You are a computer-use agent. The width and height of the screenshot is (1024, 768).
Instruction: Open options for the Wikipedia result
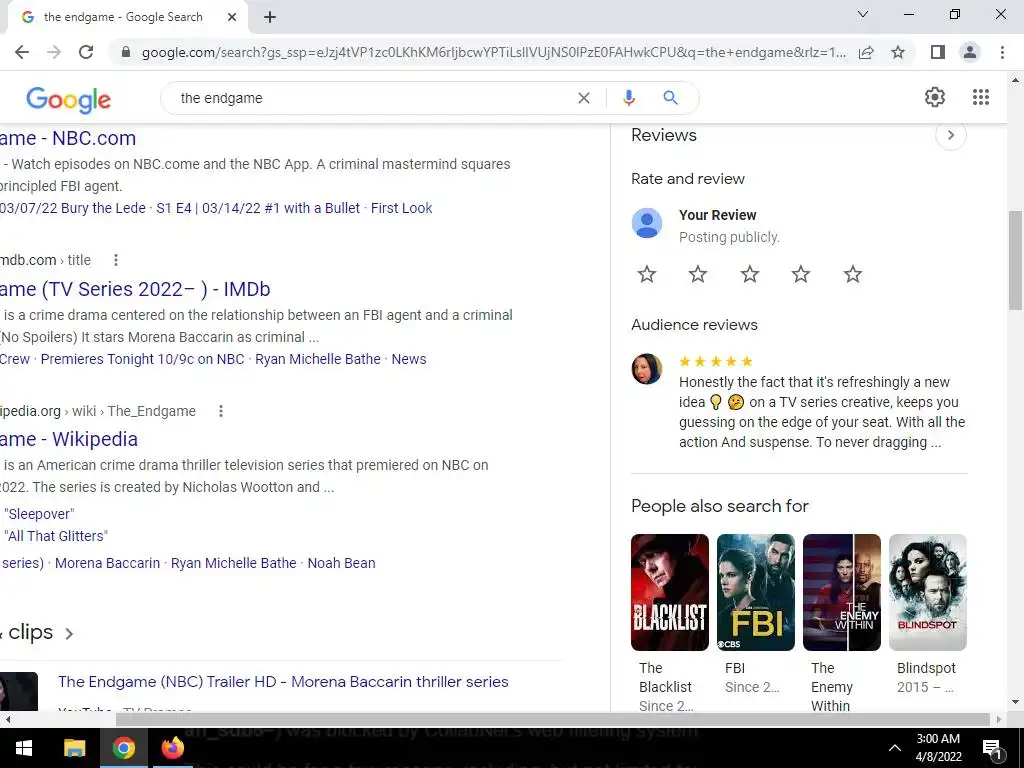coord(221,411)
